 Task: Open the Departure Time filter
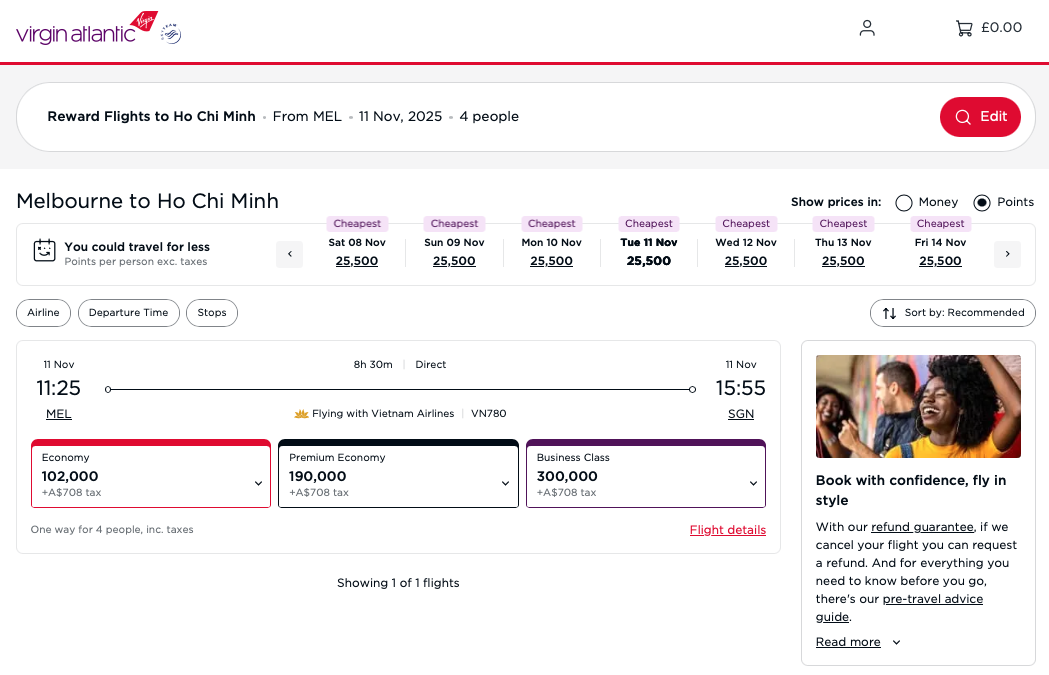128,313
